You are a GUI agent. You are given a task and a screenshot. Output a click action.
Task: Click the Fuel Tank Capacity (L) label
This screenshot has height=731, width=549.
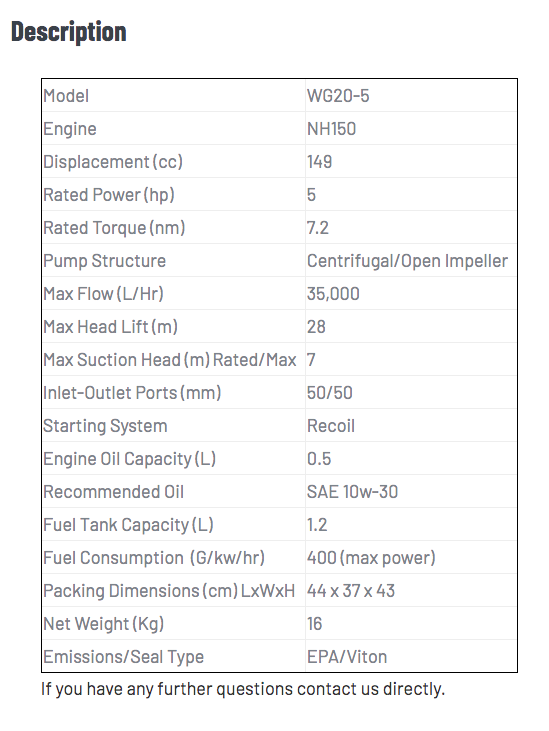128,525
